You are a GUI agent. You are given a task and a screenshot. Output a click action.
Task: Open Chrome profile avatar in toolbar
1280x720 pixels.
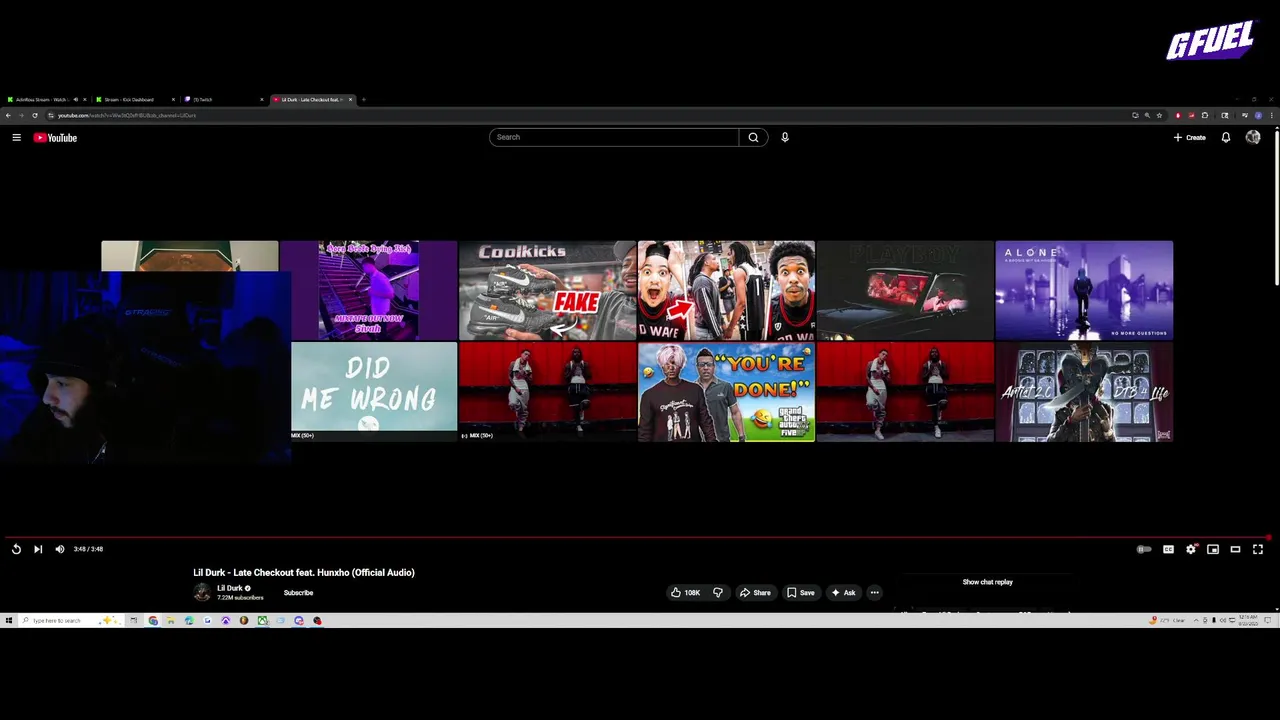(x=1258, y=115)
